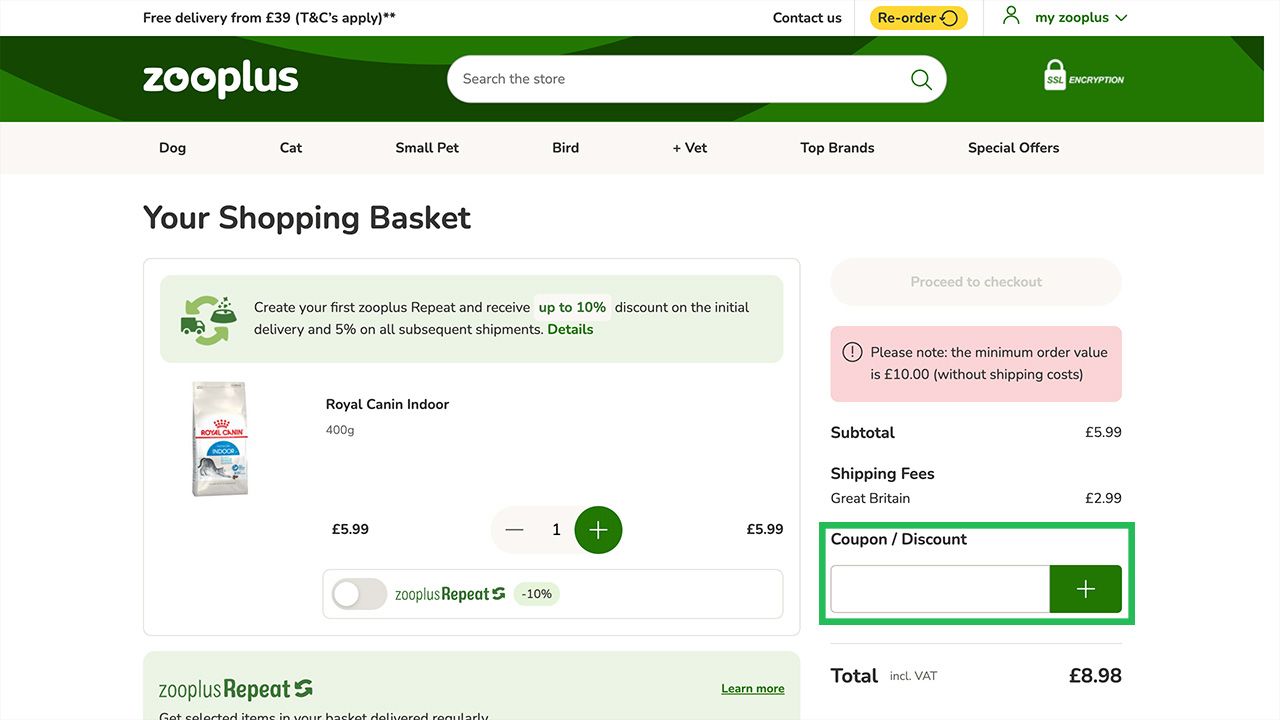
Task: Open the + Vet category
Action: (x=690, y=147)
